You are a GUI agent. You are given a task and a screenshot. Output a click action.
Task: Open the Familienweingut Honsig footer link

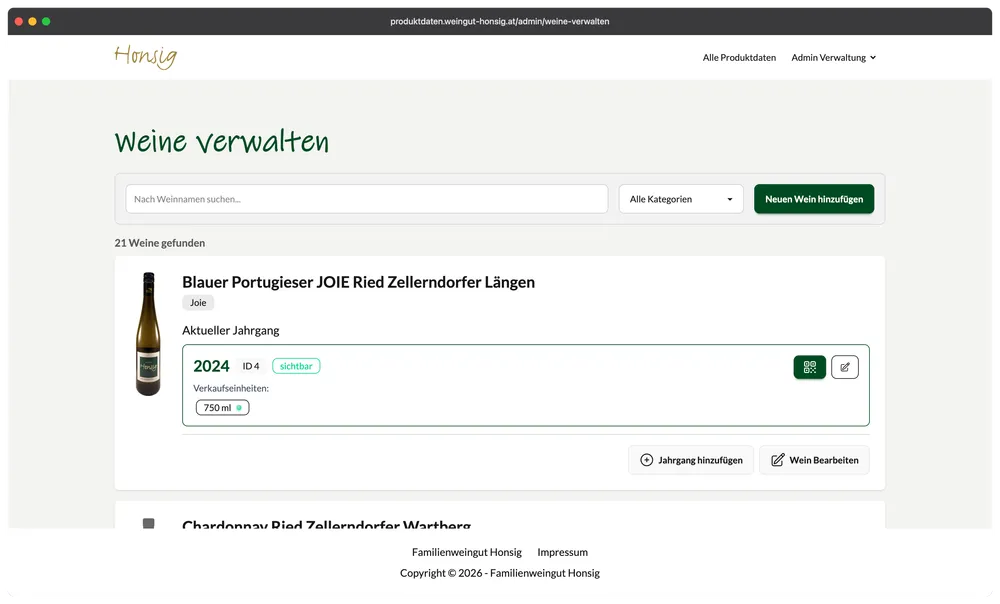click(467, 552)
